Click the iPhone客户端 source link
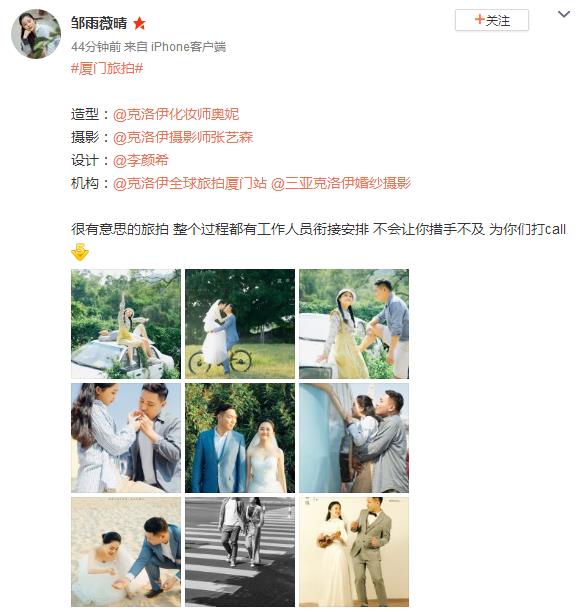 [x=189, y=47]
